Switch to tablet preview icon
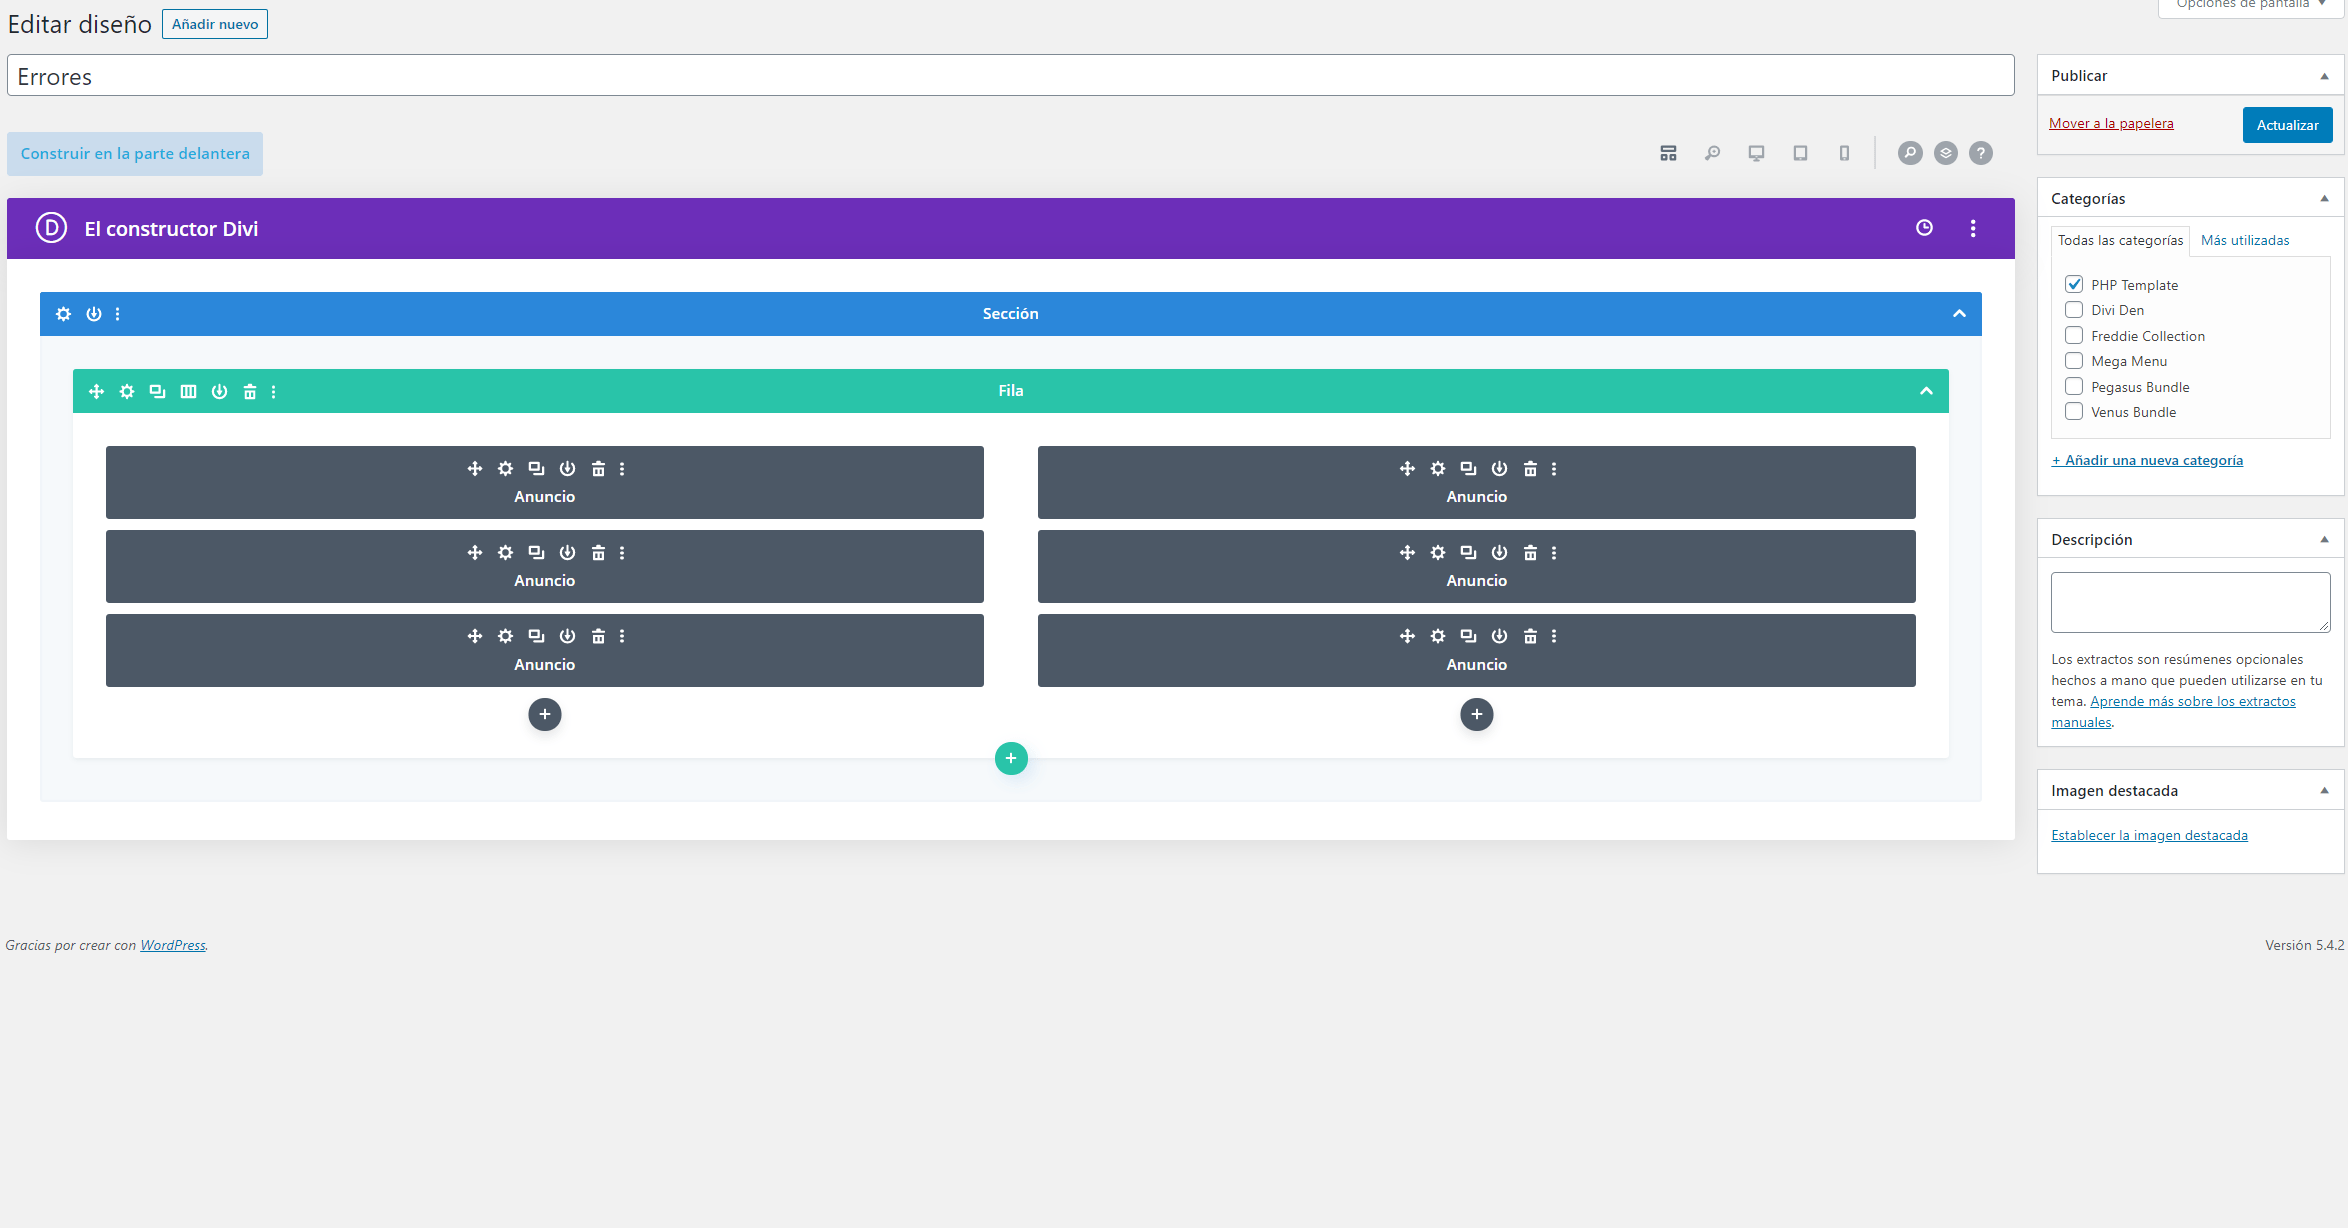Viewport: 2348px width, 1228px height. [x=1800, y=153]
